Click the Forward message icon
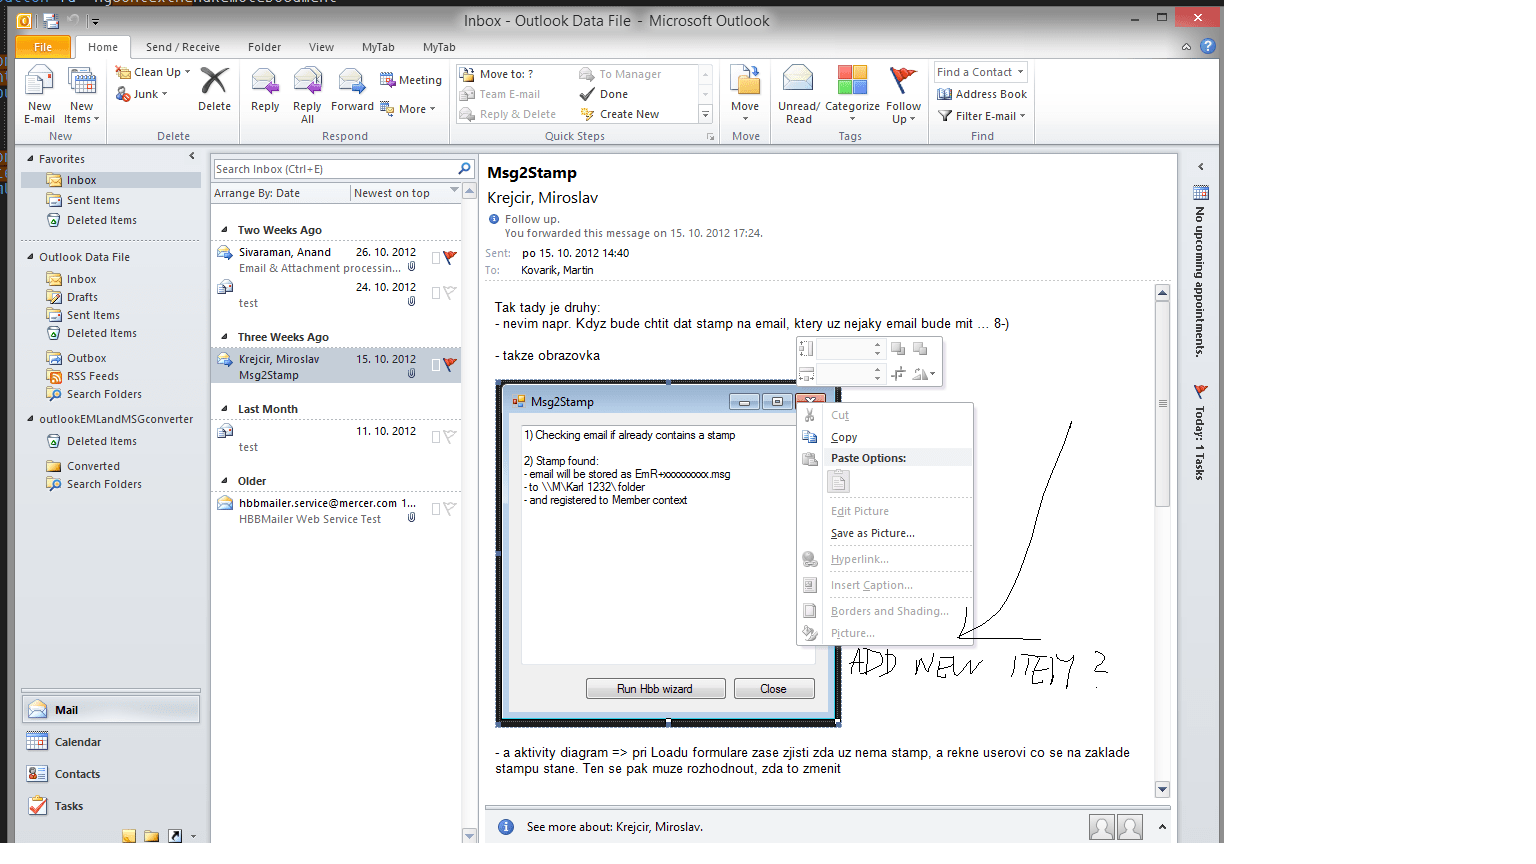The height and width of the screenshot is (864, 1536). click(x=352, y=82)
